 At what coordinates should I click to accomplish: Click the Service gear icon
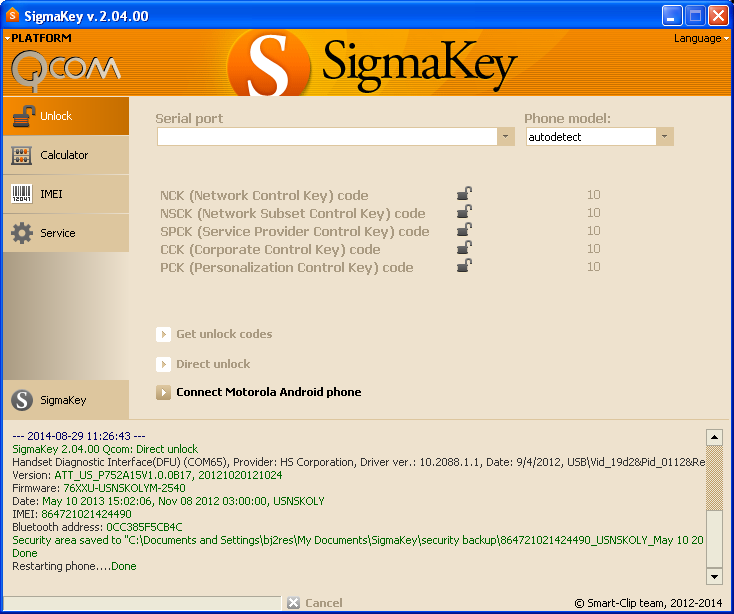pyautogui.click(x=22, y=233)
